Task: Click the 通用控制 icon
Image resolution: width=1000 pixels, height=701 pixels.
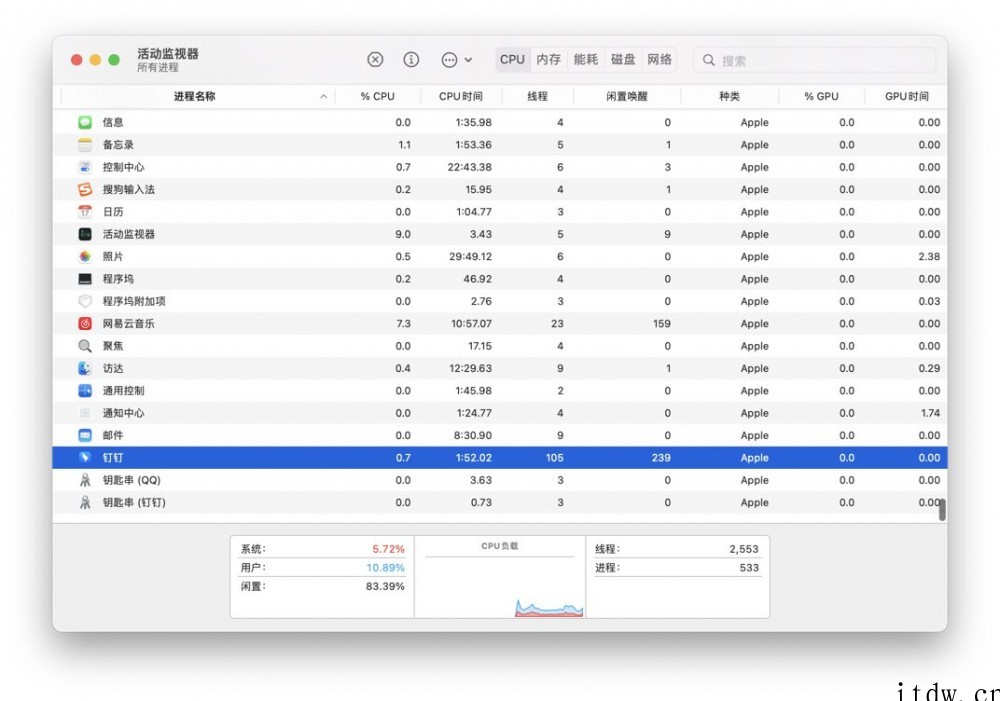Action: (x=85, y=390)
